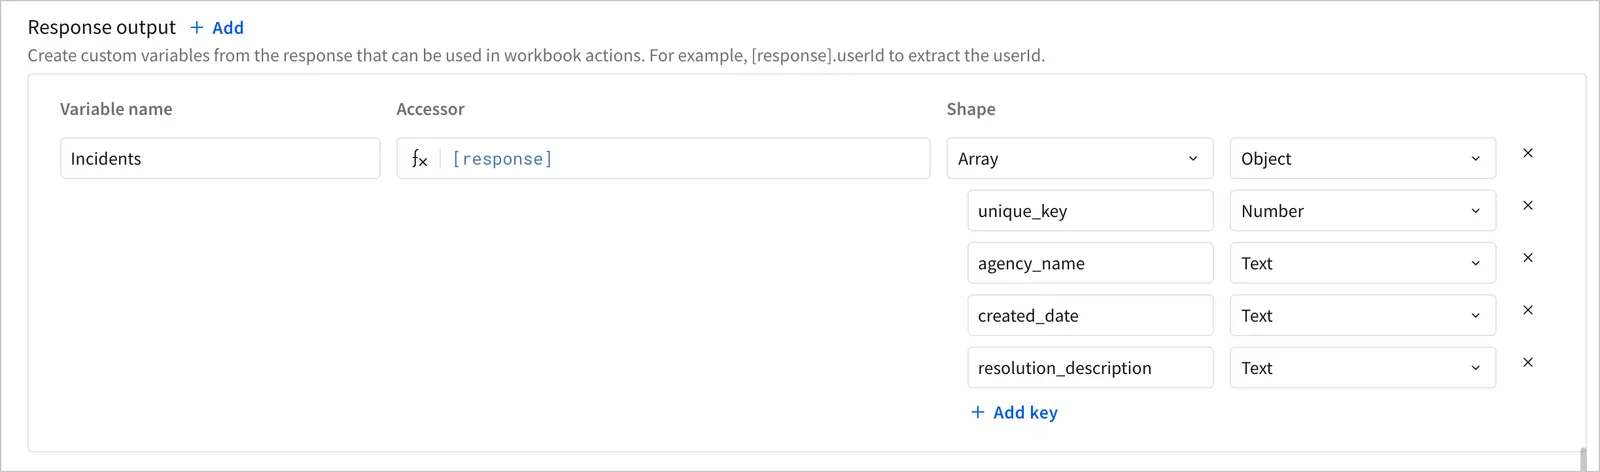
Task: Delete the unique_key key row
Action: [1527, 205]
